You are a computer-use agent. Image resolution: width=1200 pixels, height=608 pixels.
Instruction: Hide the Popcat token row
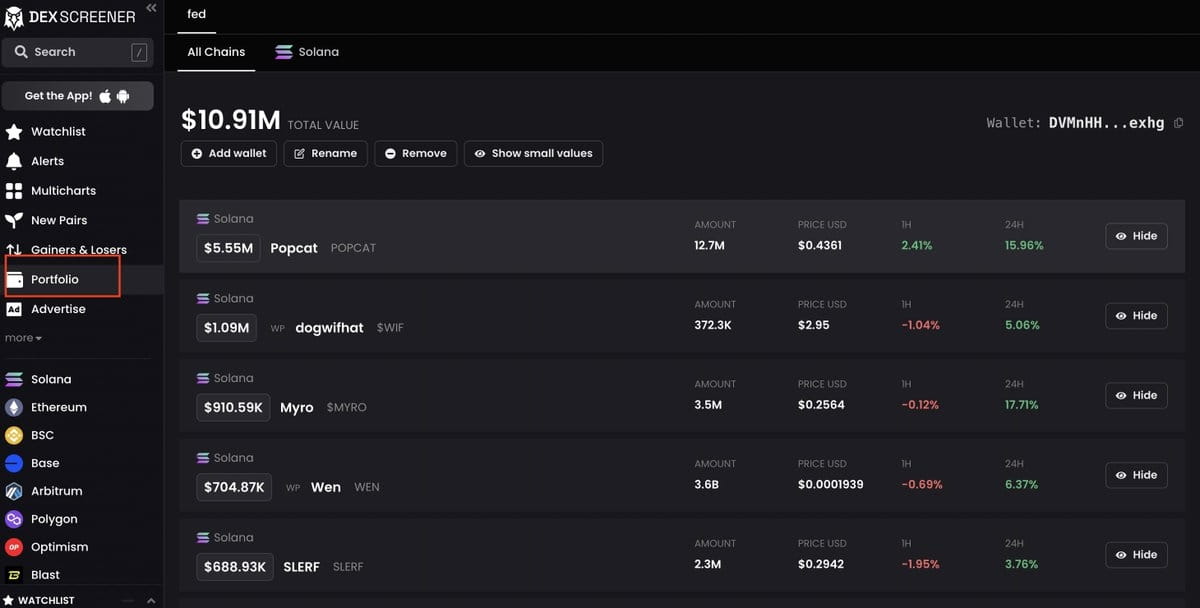pos(1136,236)
